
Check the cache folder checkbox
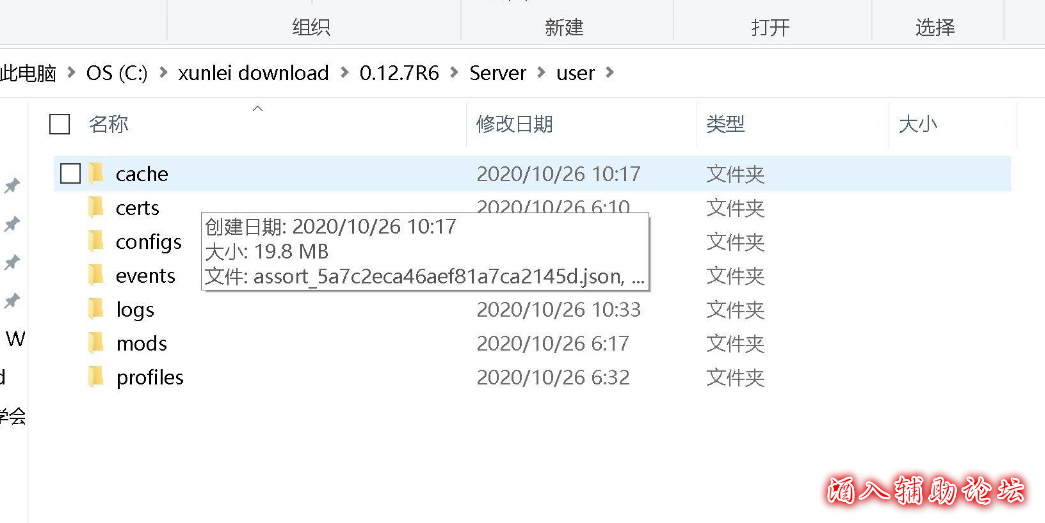tap(70, 174)
